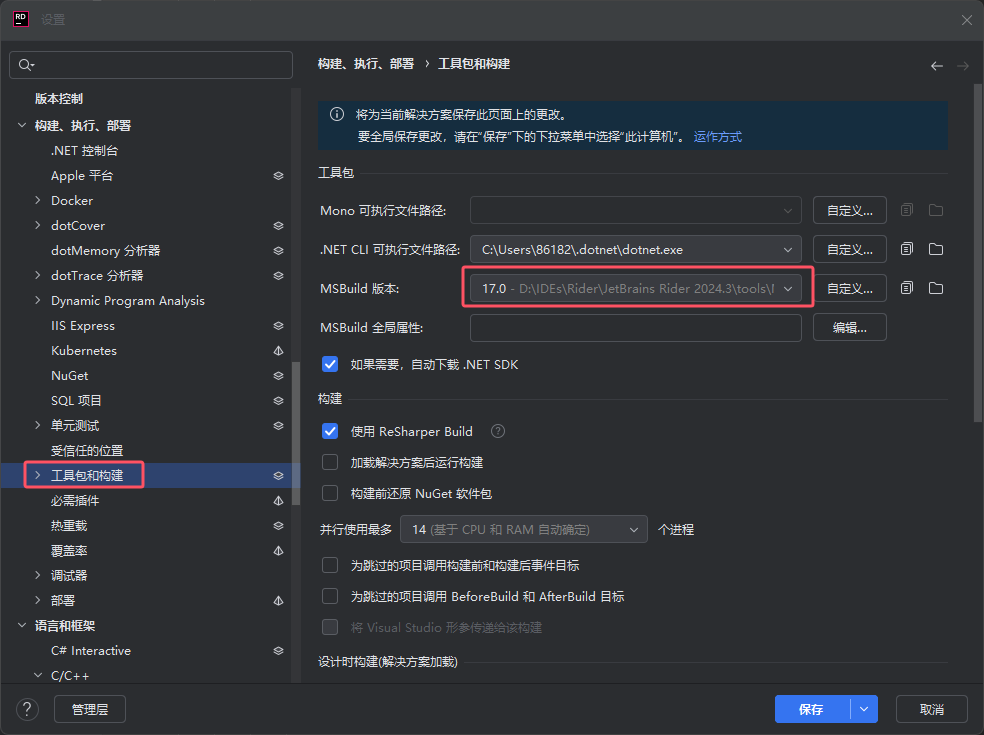Click layer icon beside 单元测试
Image resolution: width=984 pixels, height=735 pixels.
click(278, 426)
